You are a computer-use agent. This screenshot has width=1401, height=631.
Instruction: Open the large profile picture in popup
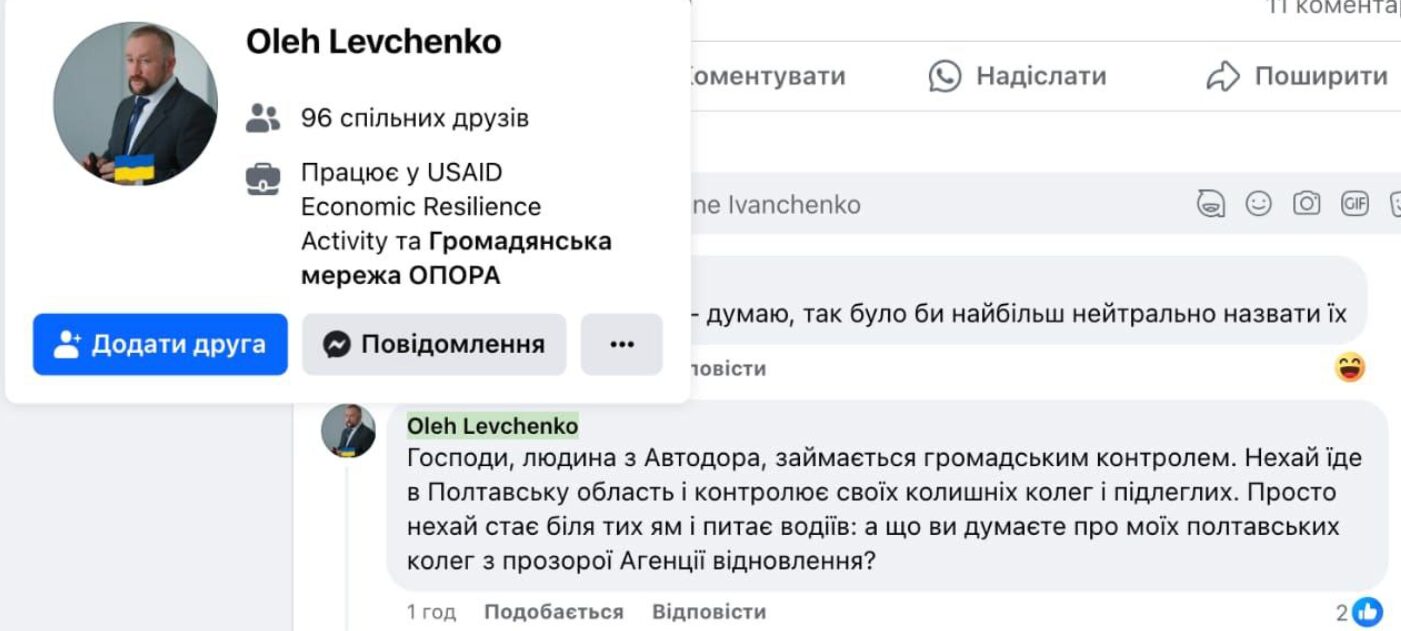click(x=135, y=103)
